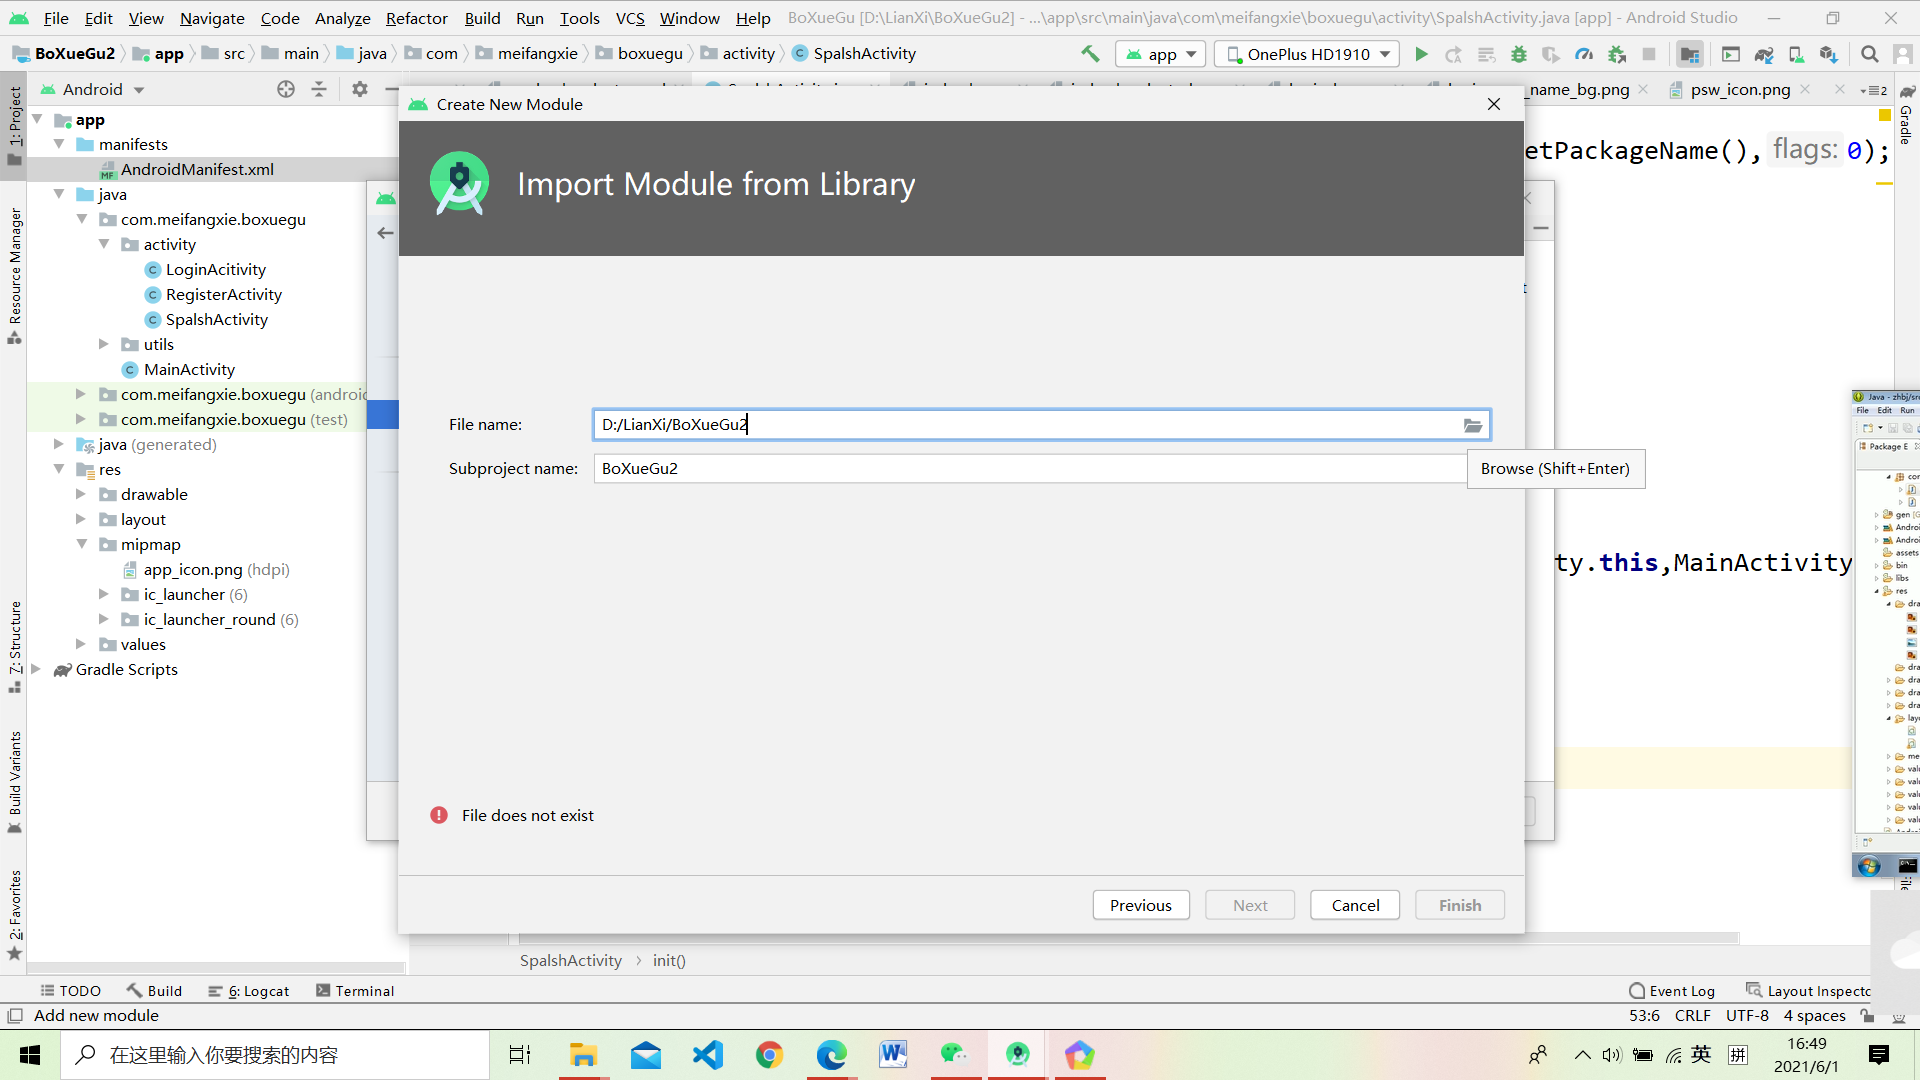
Task: Open AVD Manager device icon
Action: tap(1796, 54)
